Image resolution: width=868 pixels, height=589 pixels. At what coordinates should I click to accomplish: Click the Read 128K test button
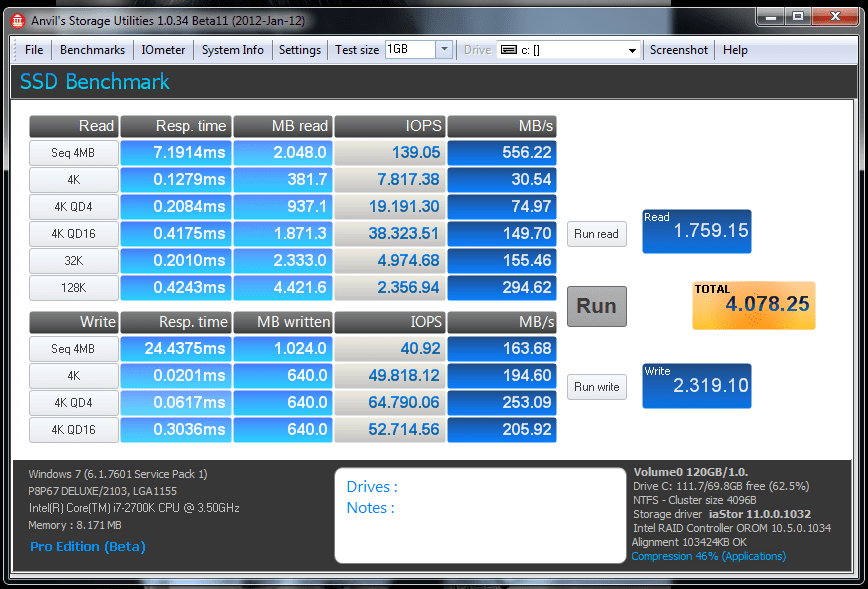[x=74, y=288]
